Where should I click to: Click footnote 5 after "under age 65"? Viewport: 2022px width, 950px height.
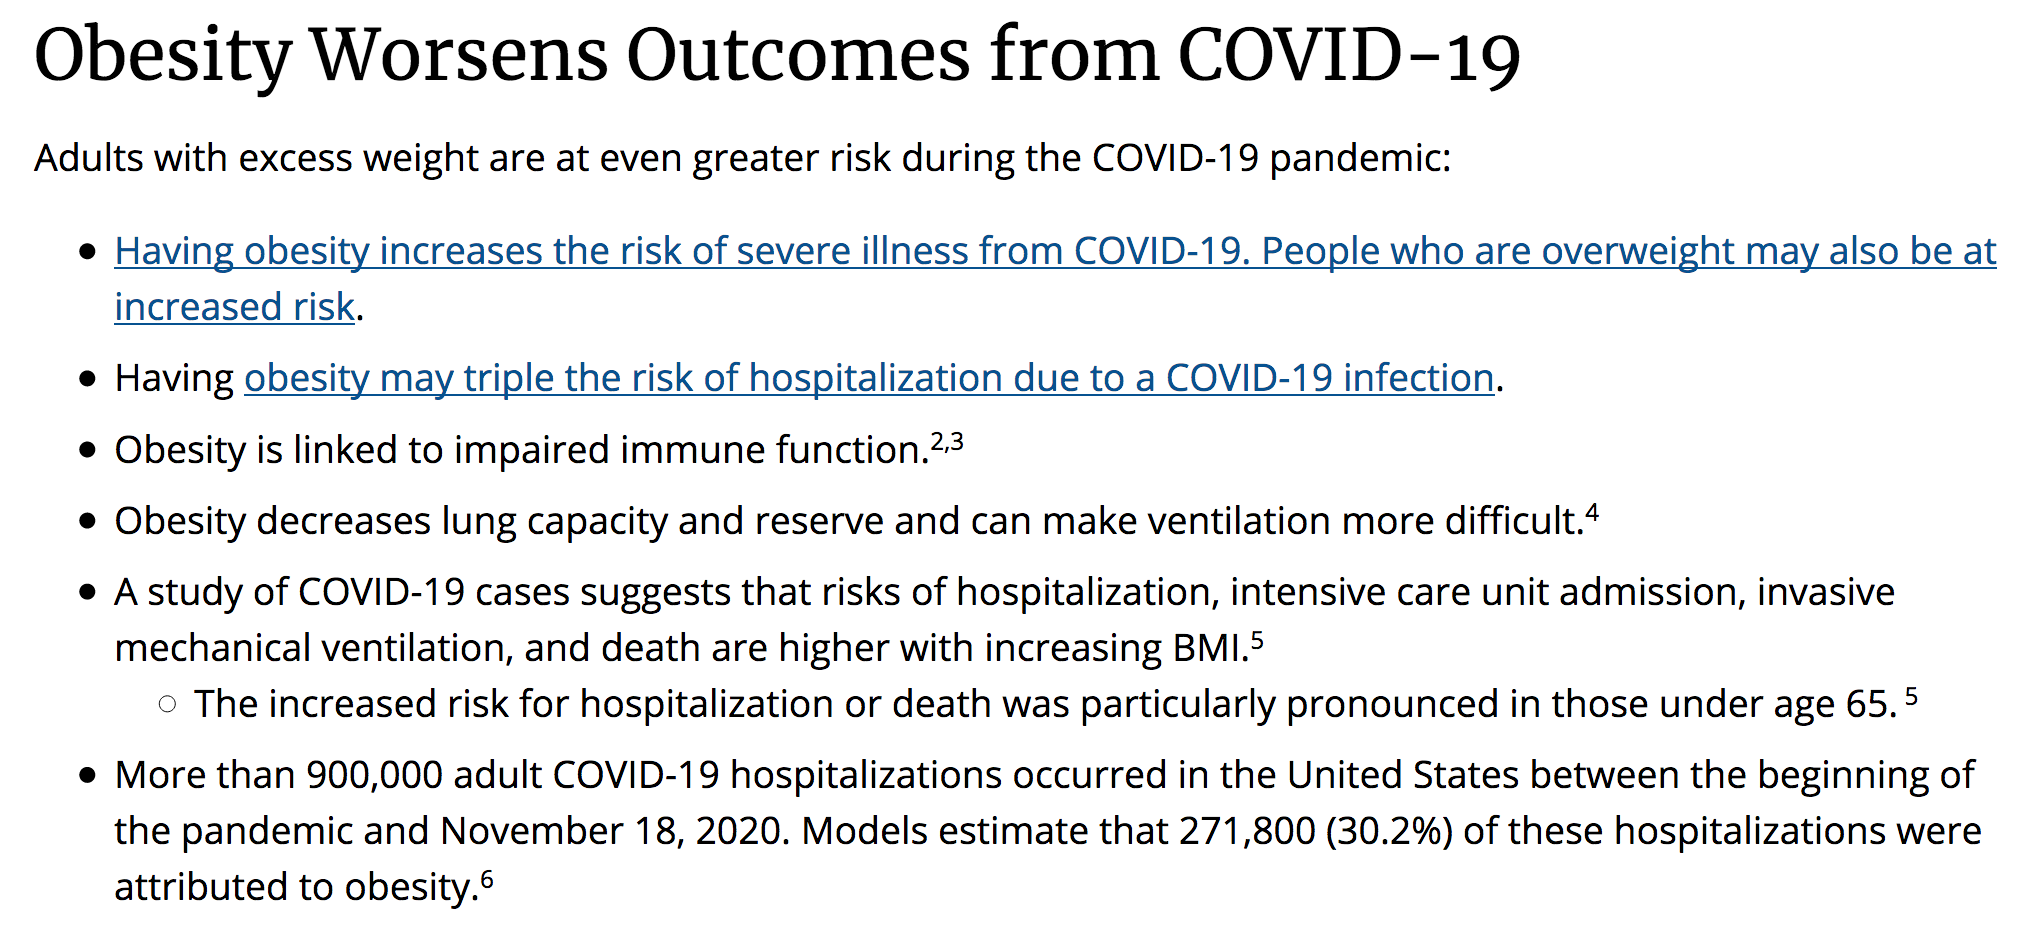pyautogui.click(x=1911, y=696)
